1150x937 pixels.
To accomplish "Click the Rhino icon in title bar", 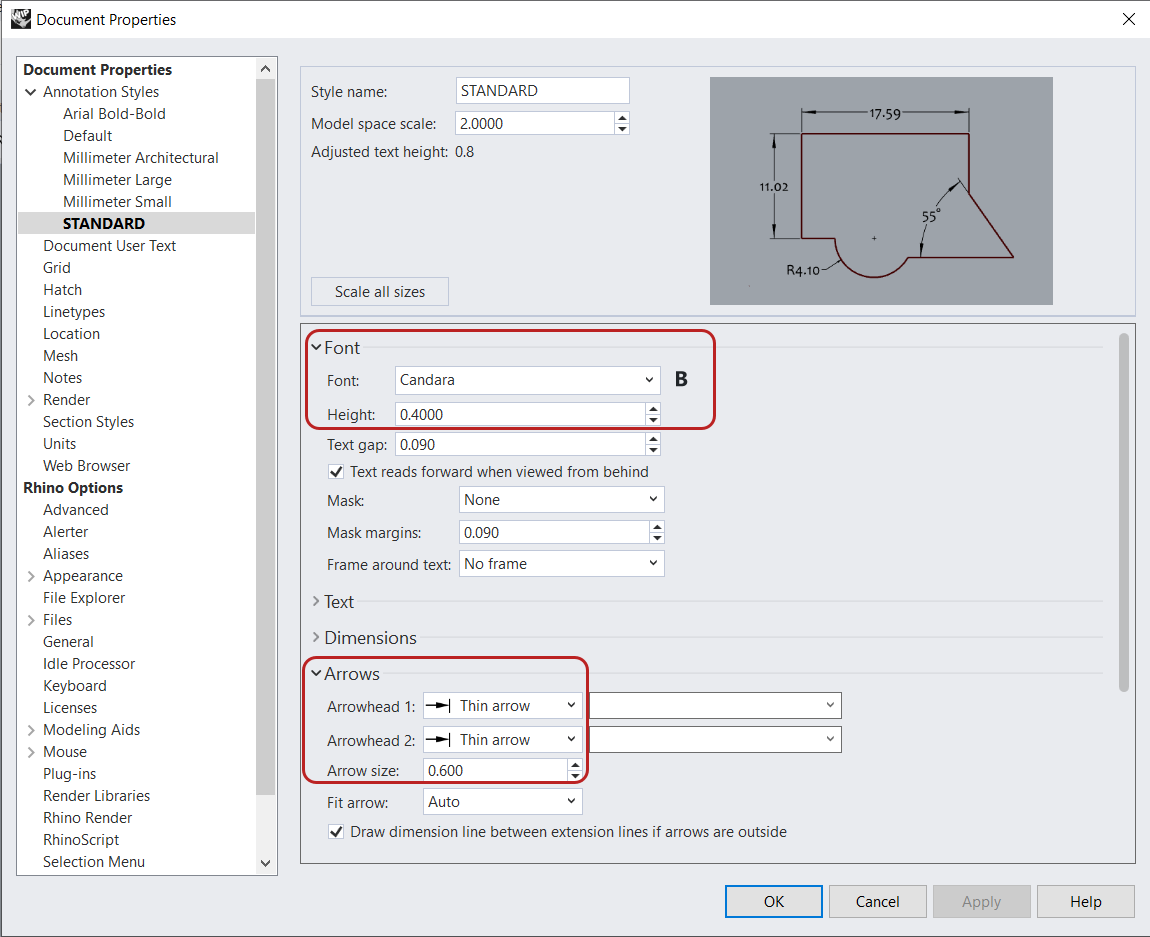I will pyautogui.click(x=20, y=19).
